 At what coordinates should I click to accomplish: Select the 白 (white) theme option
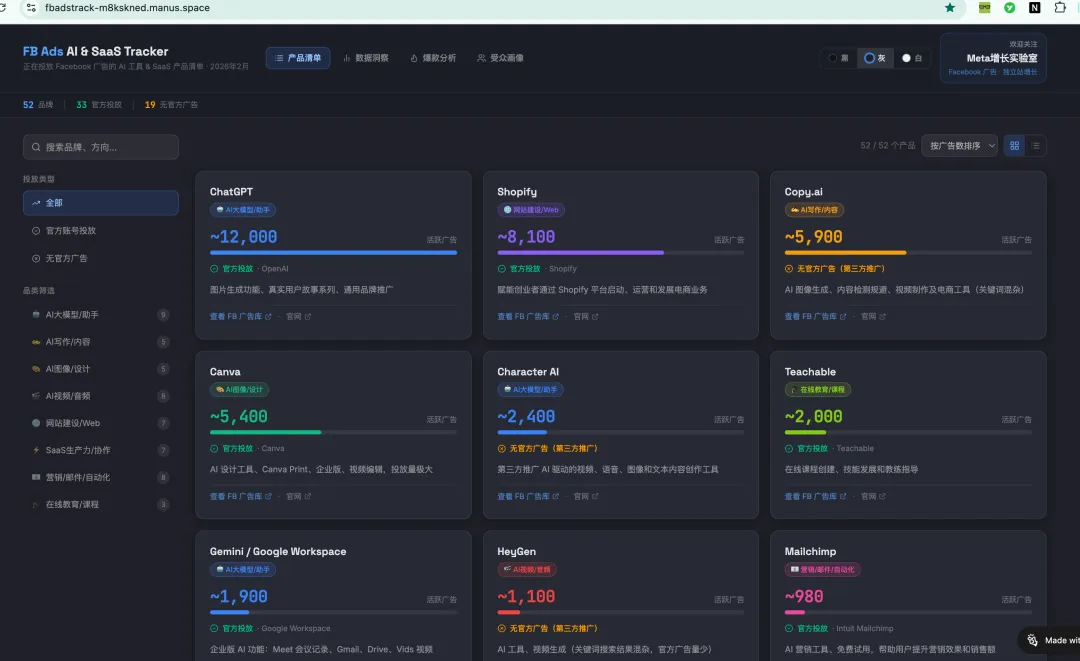(912, 58)
